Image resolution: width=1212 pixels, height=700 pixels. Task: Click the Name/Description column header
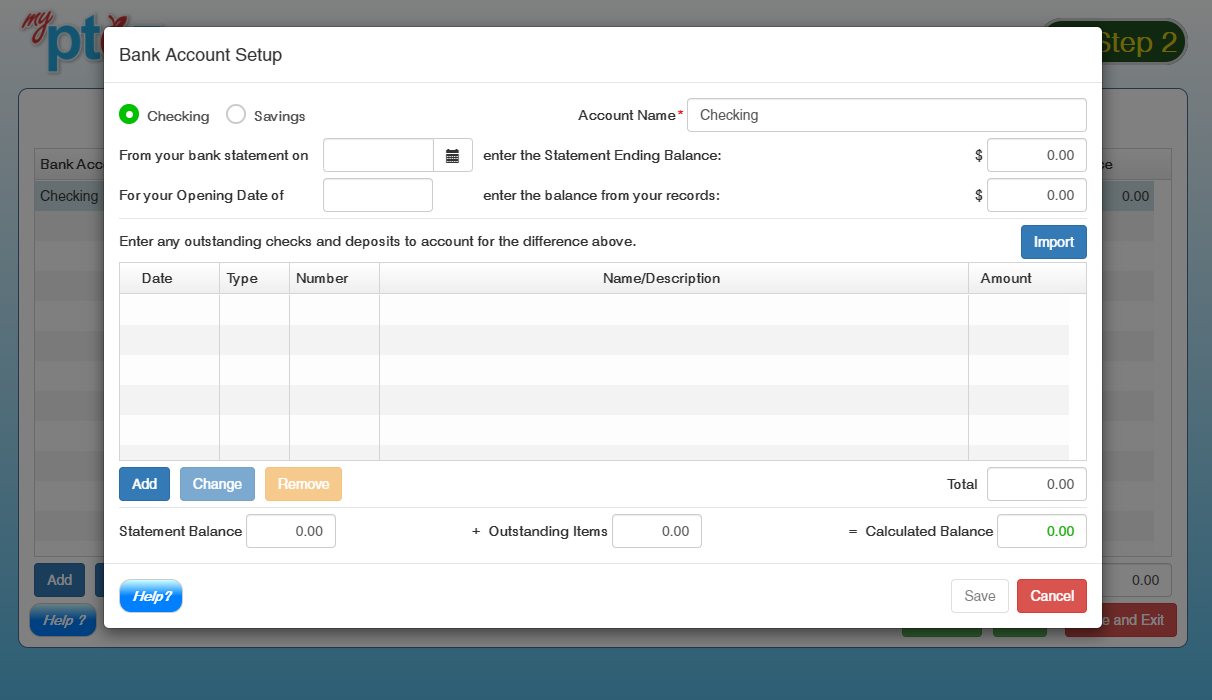[x=661, y=278]
